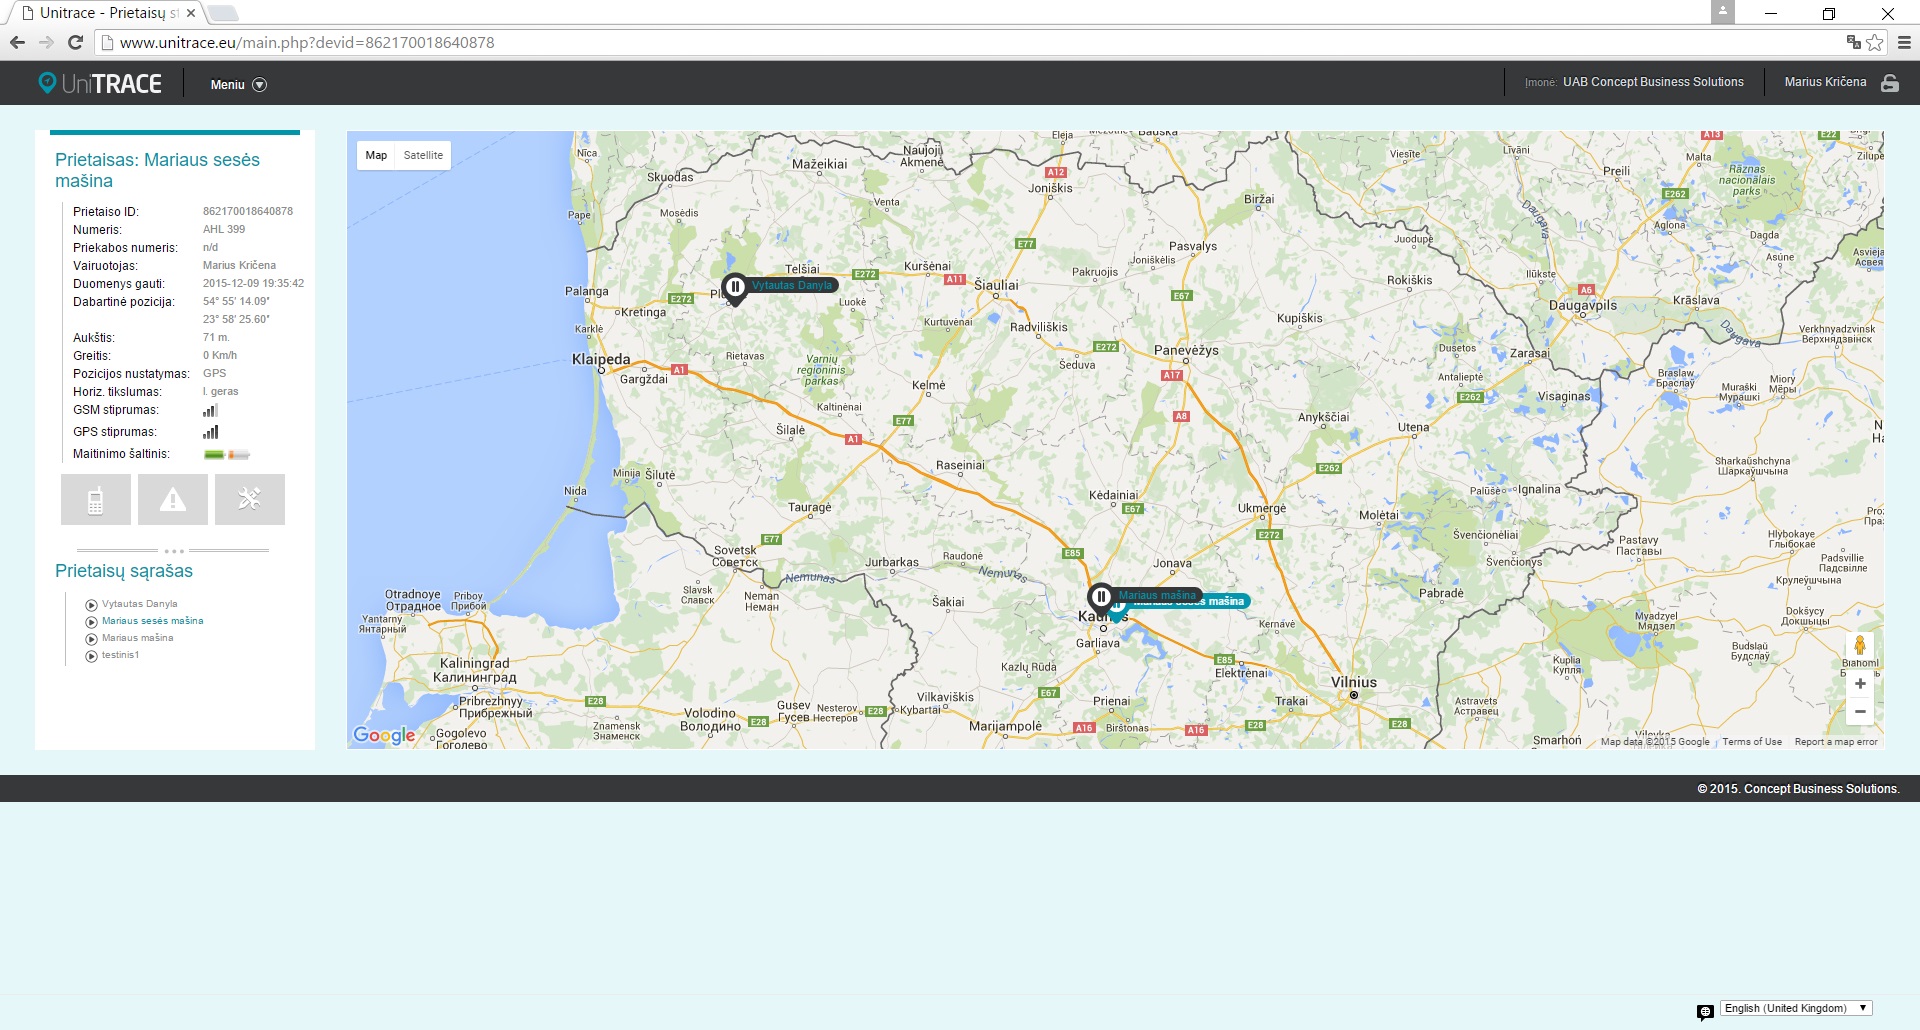Viewport: 1920px width, 1030px height.
Task: Close the Unitrace browser tab
Action: coord(190,13)
